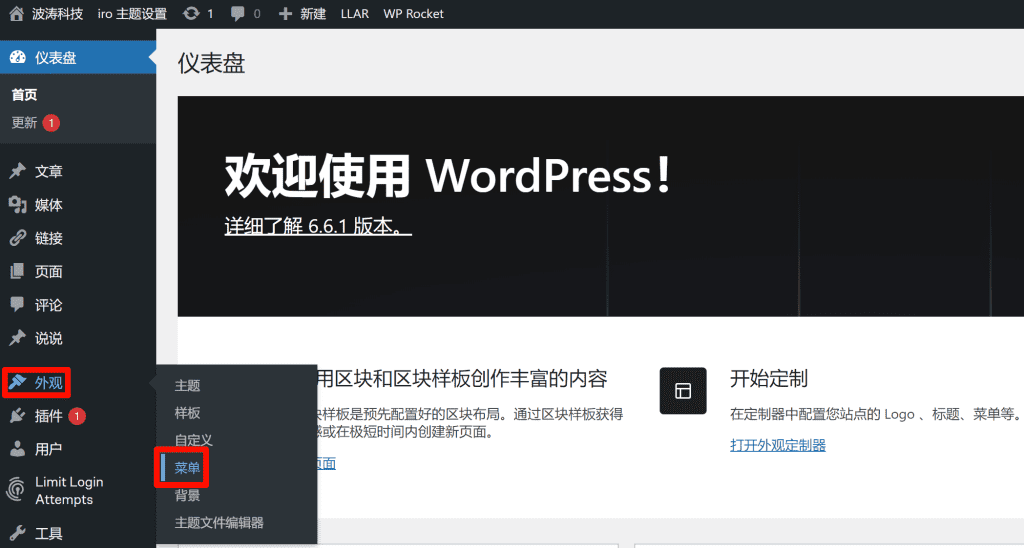Click the paintbrush icon beside 外观
The width and height of the screenshot is (1024, 548).
click(18, 382)
